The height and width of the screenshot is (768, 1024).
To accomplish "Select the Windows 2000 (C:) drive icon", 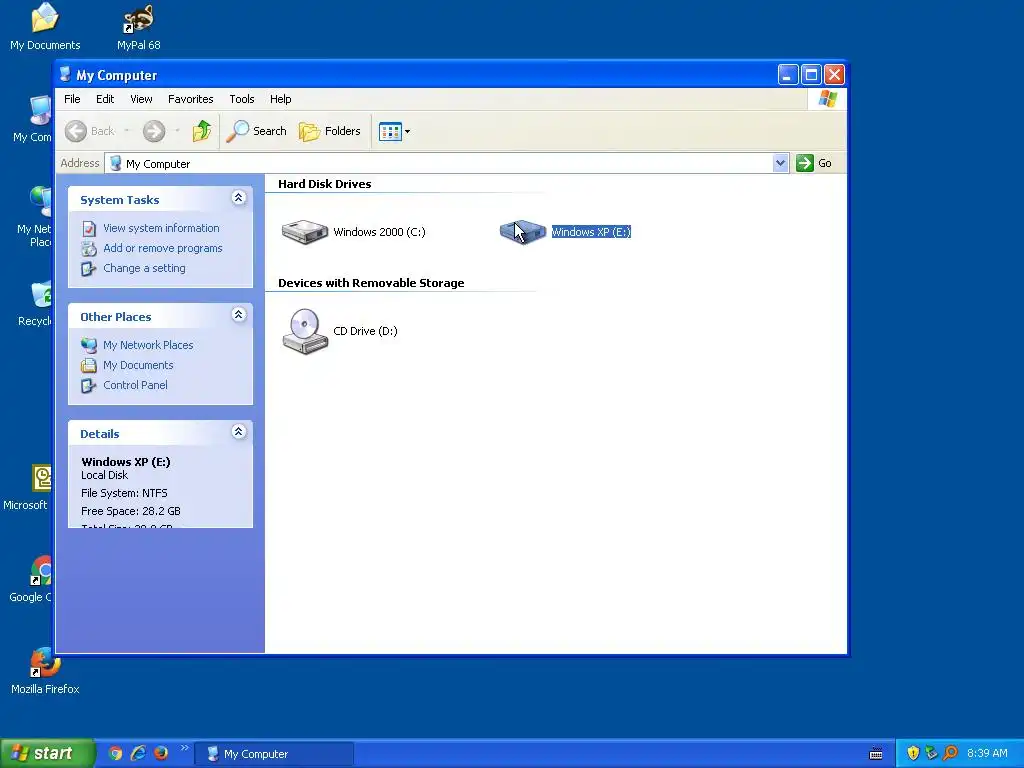I will 304,232.
